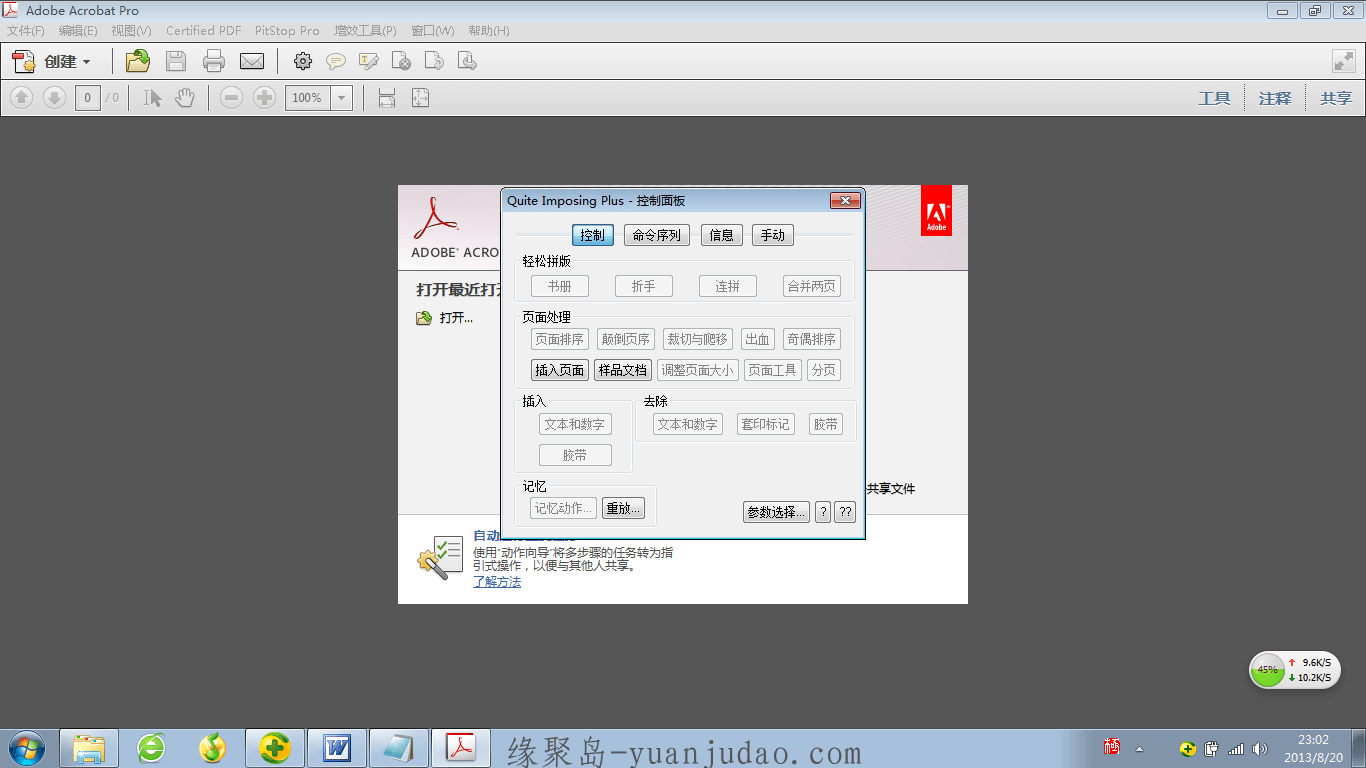Open the 编辑(E) menu

[78, 31]
